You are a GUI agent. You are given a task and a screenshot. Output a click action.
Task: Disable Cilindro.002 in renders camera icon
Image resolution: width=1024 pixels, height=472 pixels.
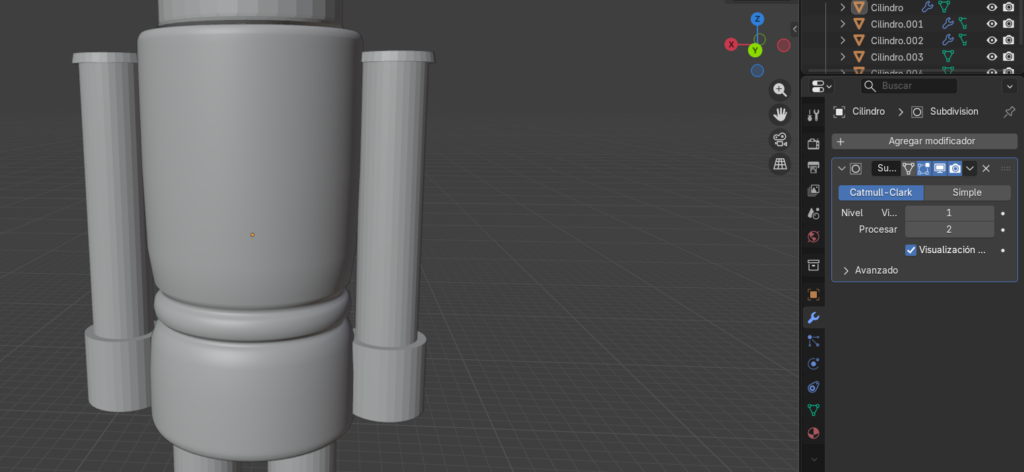click(1008, 40)
